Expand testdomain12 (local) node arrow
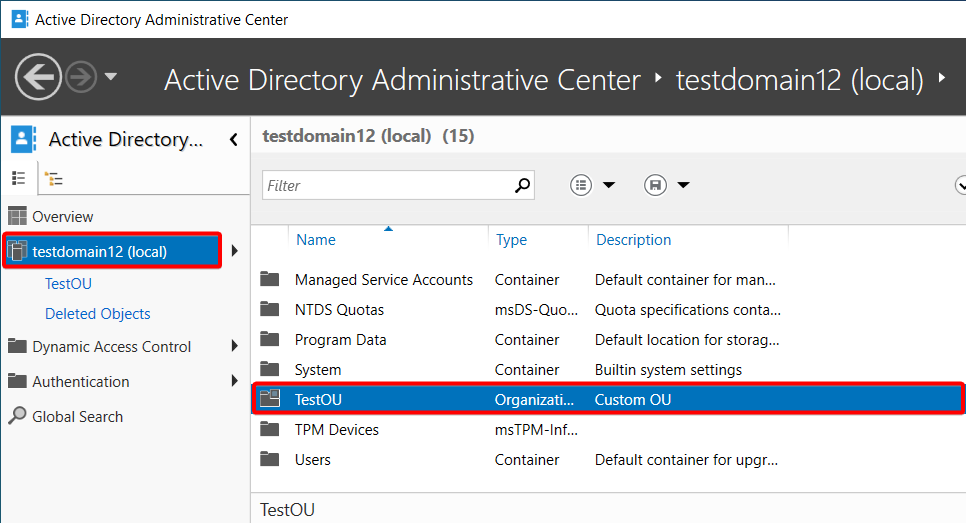Viewport: 966px width, 523px height. (x=235, y=251)
